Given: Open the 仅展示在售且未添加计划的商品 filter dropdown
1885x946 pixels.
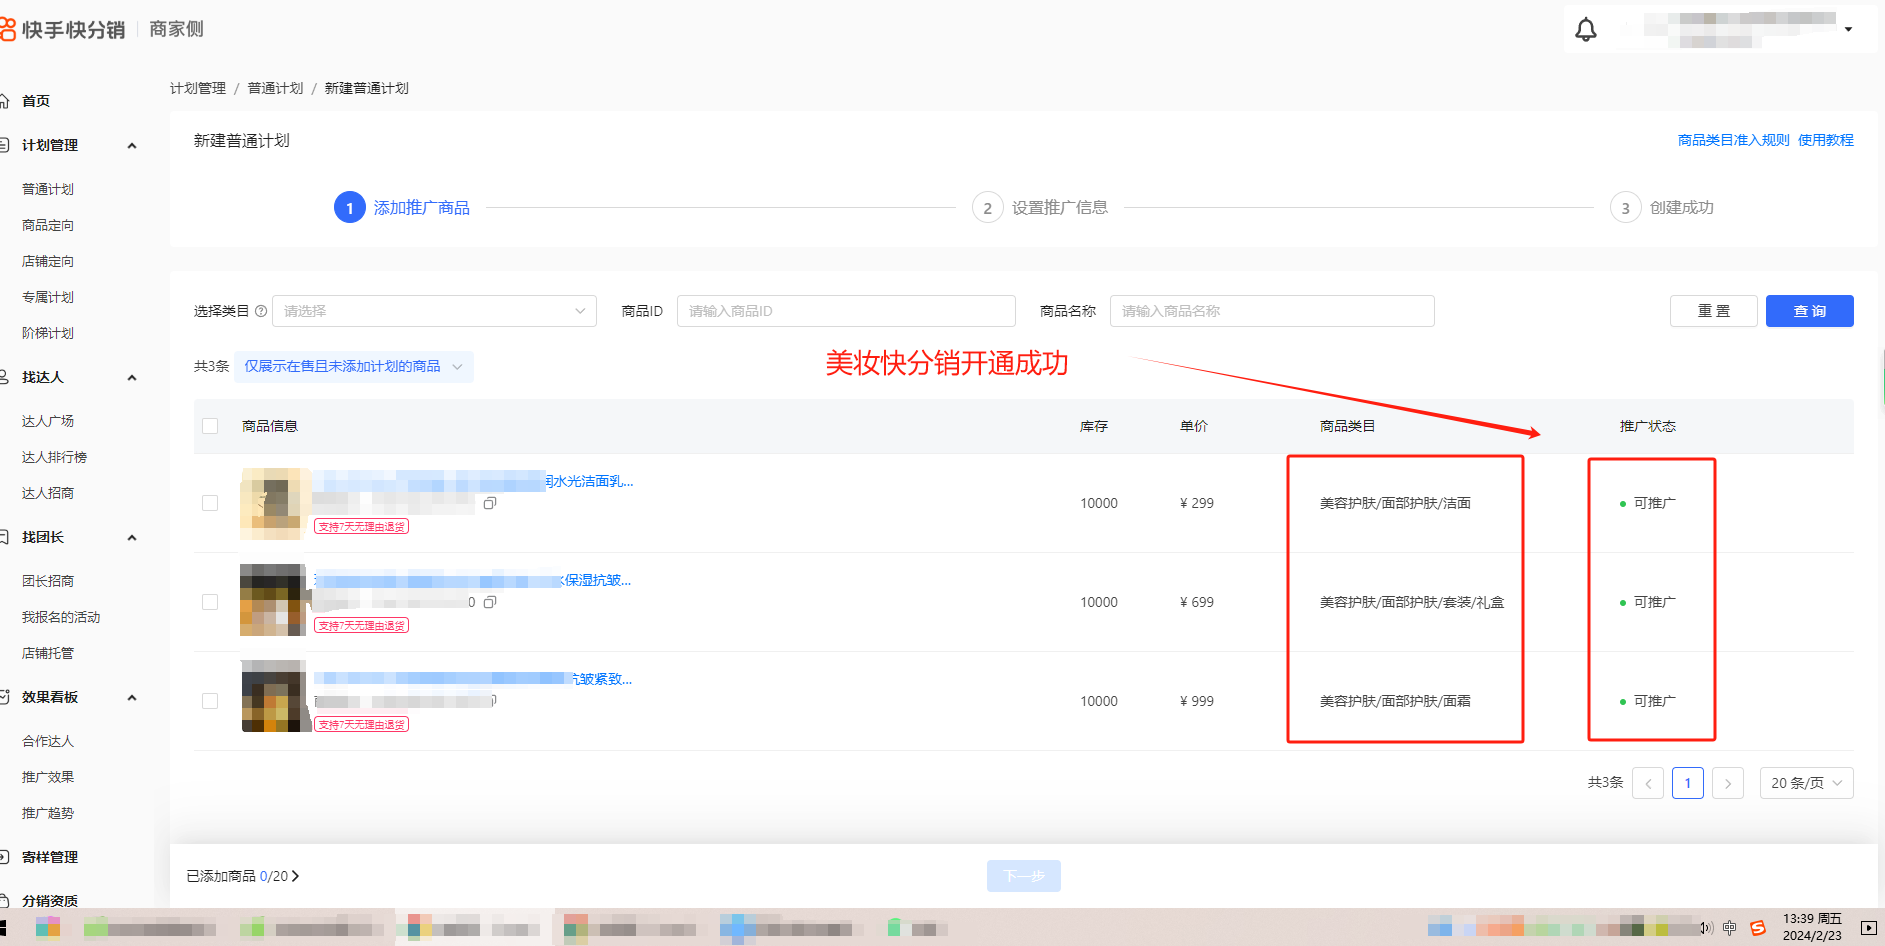Looking at the screenshot, I should [354, 367].
